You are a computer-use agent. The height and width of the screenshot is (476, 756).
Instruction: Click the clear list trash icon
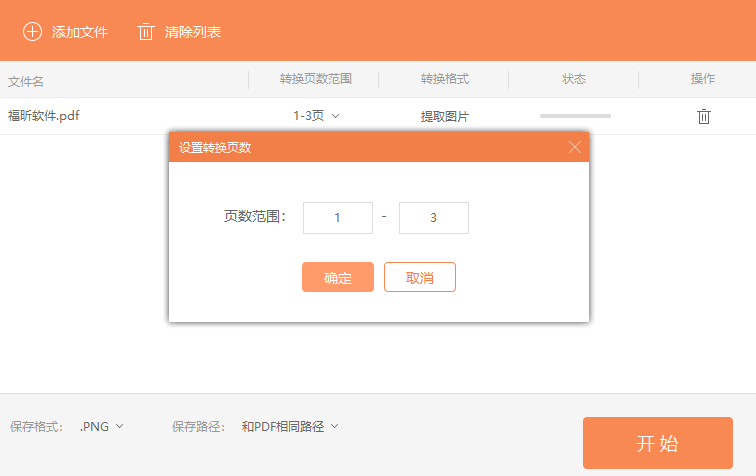pyautogui.click(x=145, y=32)
